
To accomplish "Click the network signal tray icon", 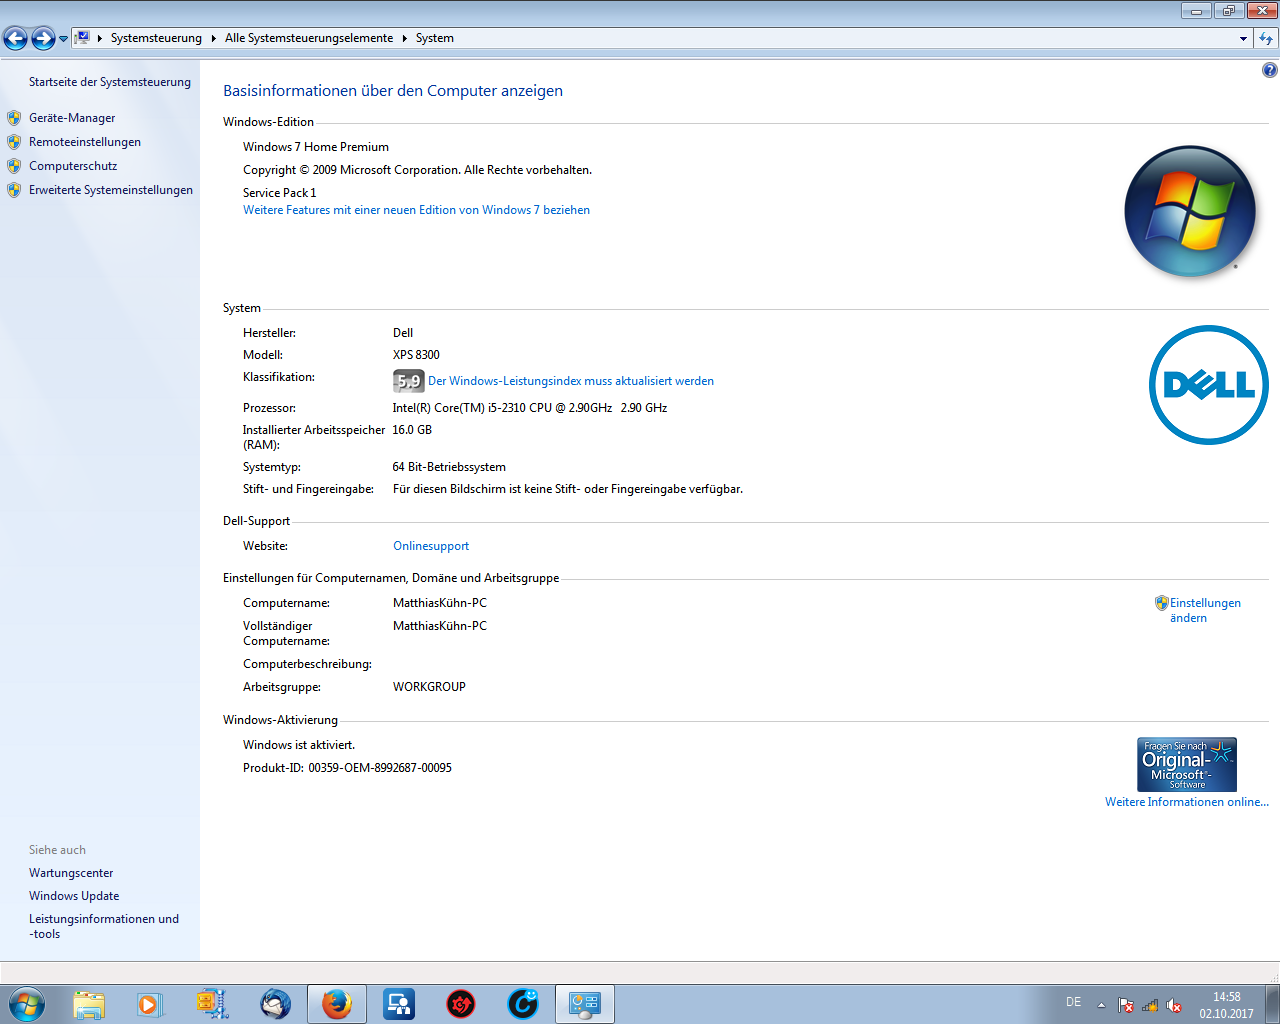I will point(1150,1005).
